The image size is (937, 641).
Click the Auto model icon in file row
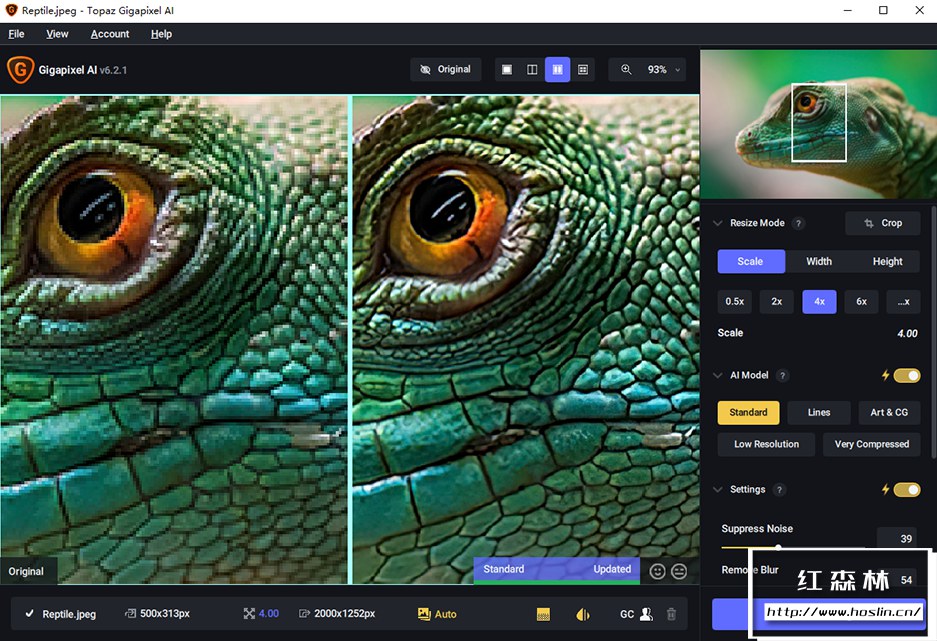[424, 614]
